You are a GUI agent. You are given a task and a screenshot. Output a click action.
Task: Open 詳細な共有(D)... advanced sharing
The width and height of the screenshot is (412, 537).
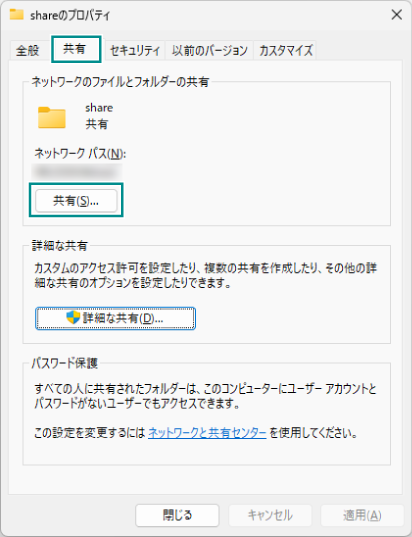coord(115,318)
